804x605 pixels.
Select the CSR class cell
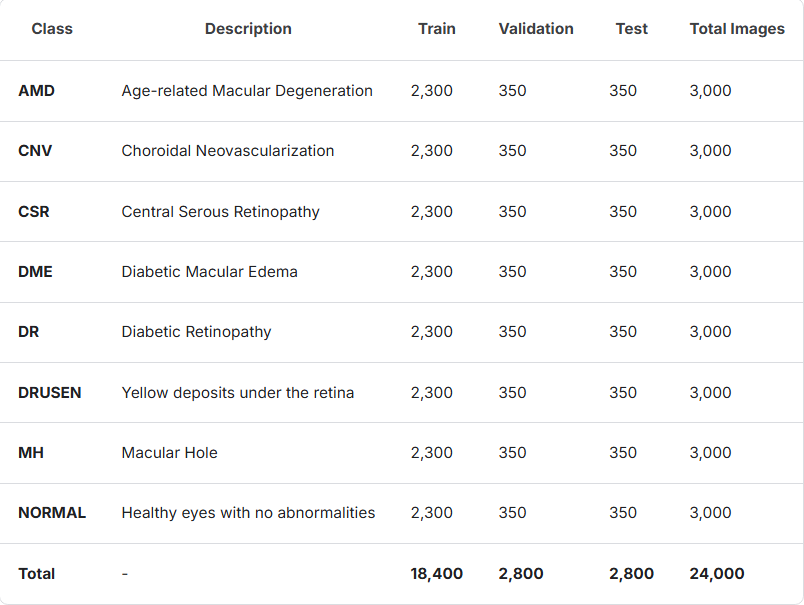coord(34,212)
